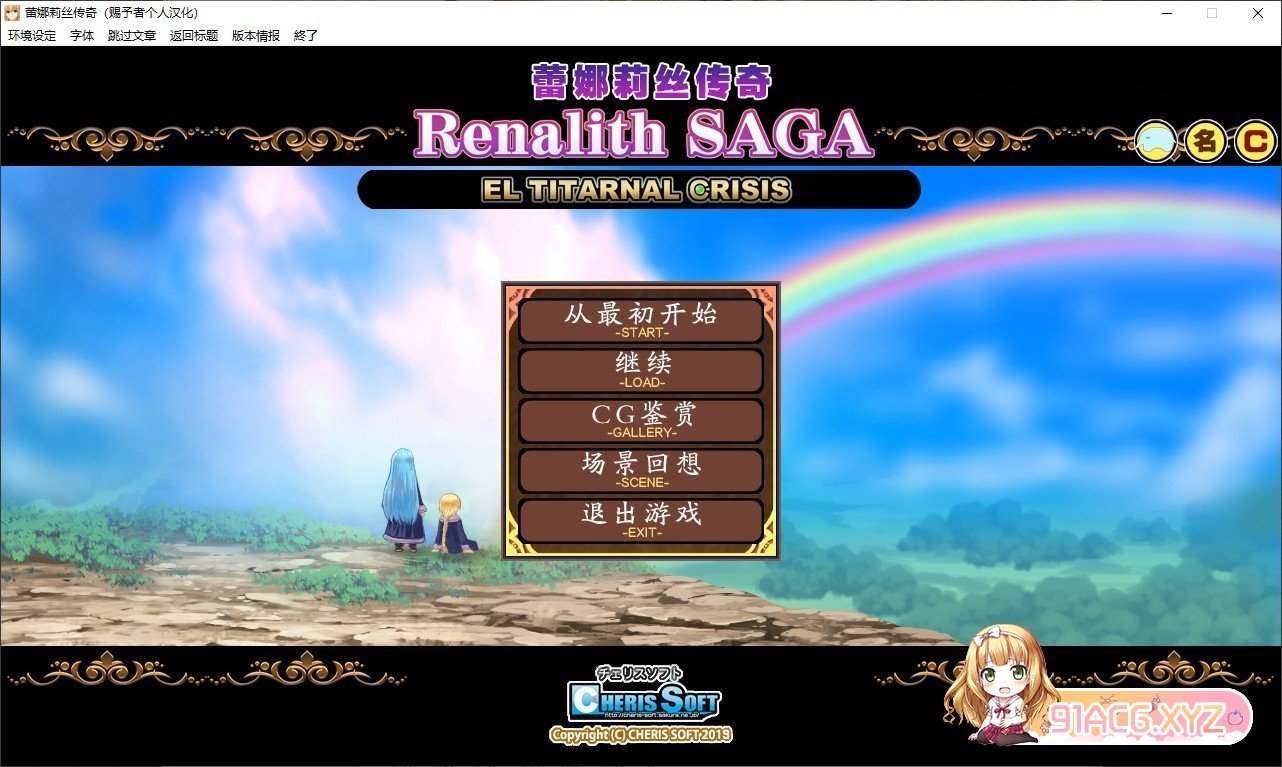Click the round red C icon
Viewport: 1282px width, 767px height.
click(x=1254, y=142)
